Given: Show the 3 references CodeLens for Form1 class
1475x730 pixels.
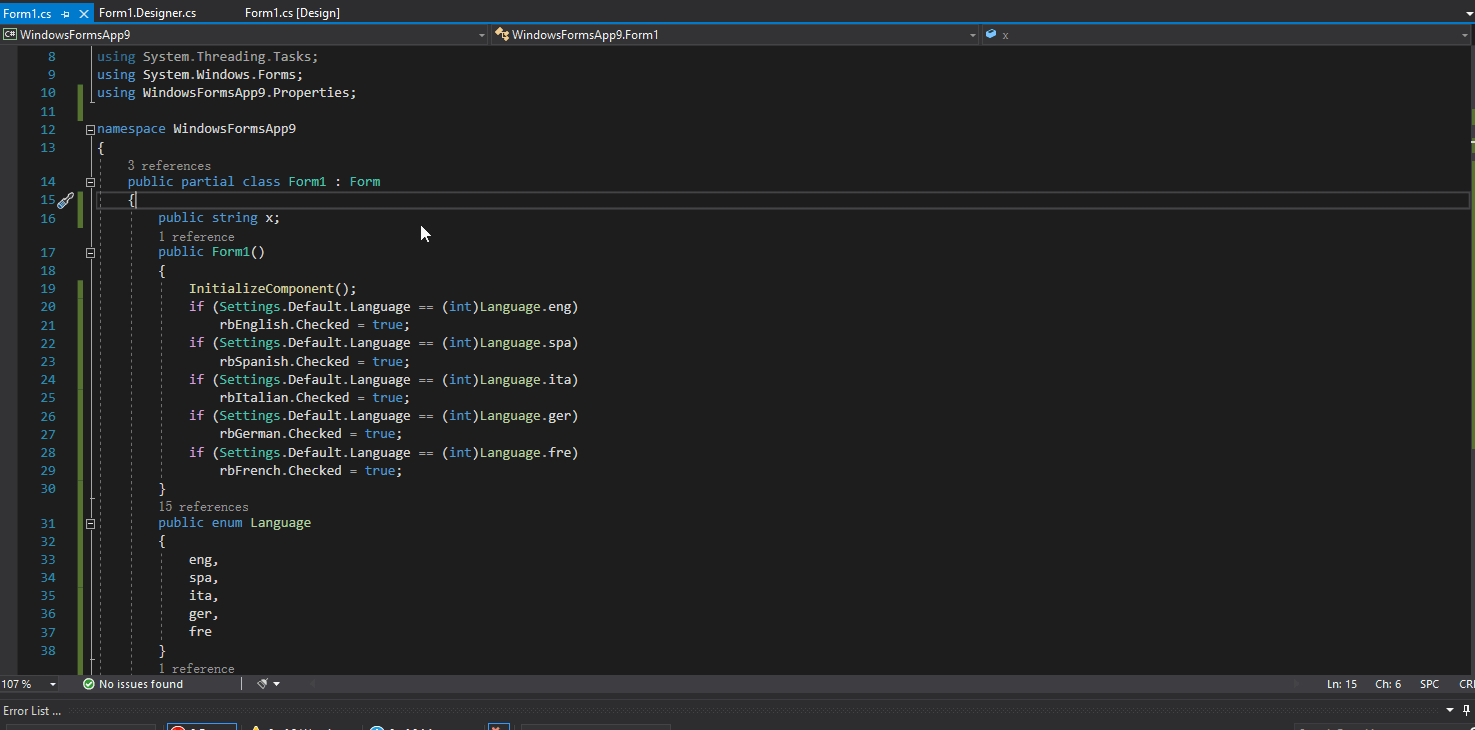Looking at the screenshot, I should pyautogui.click(x=169, y=166).
